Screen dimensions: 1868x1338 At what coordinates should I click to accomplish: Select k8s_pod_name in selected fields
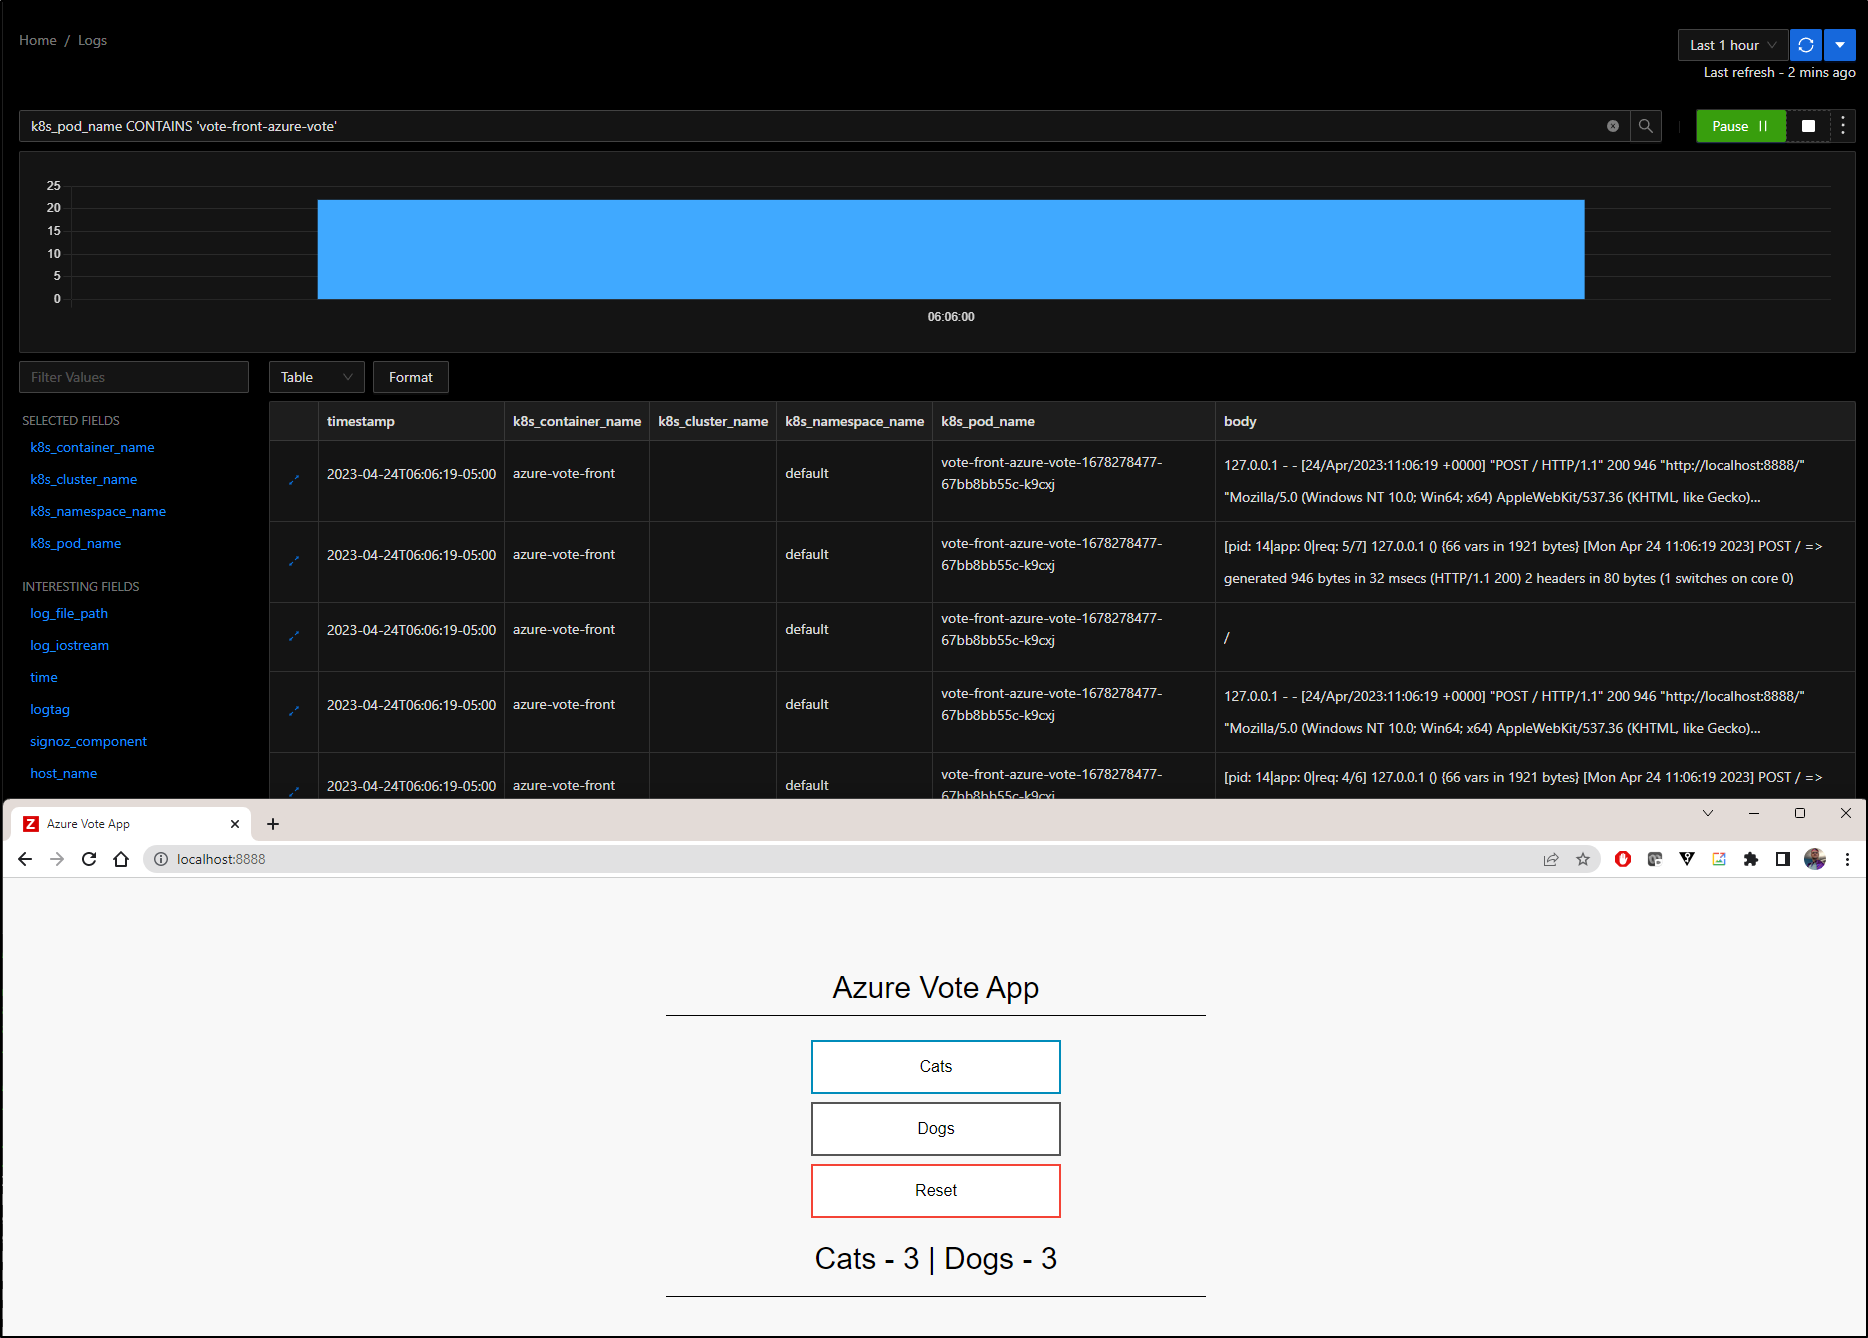click(x=76, y=543)
